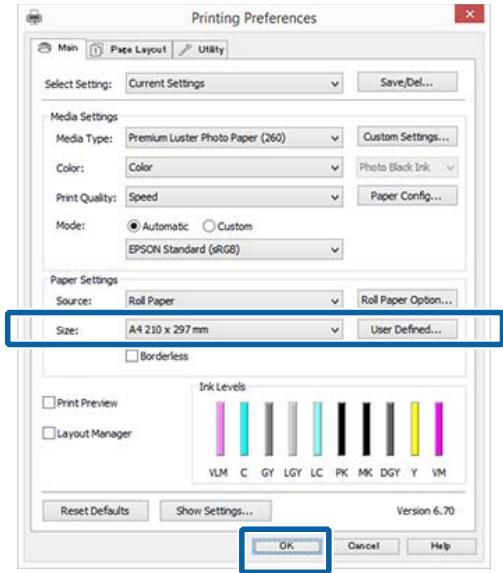Click the Version 6.70 text
The height and width of the screenshot is (573, 503).
[426, 511]
